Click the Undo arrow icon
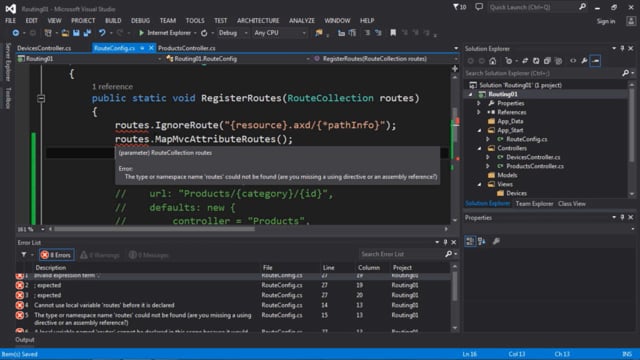The image size is (640, 360). [102, 33]
